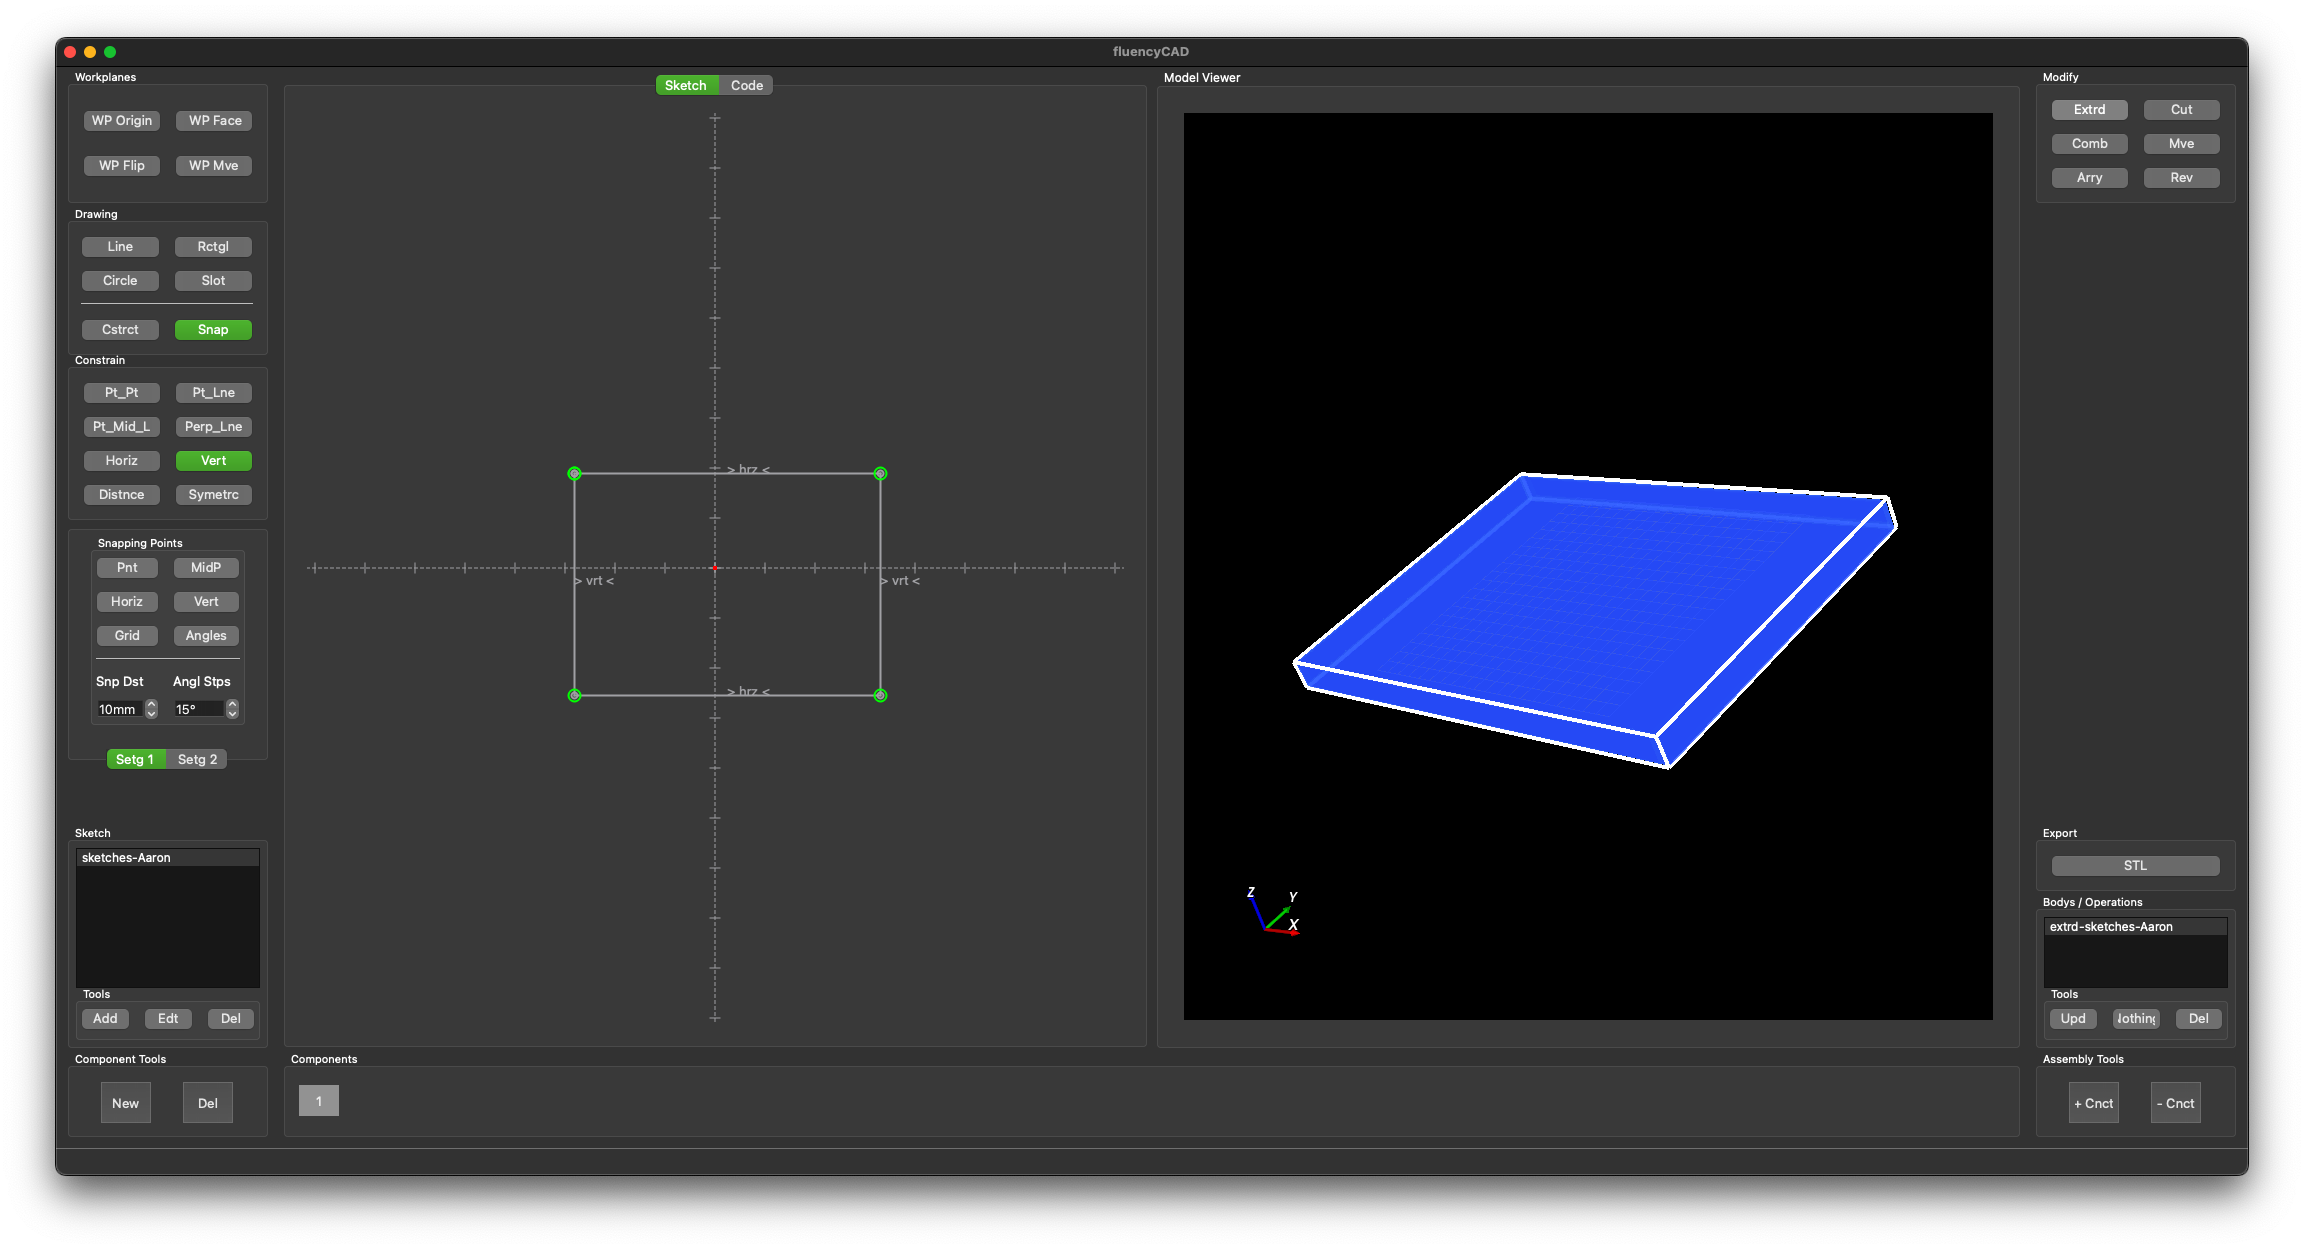Increase Snp Dst stepper value
Viewport: 2304px width, 1249px height.
pos(152,704)
